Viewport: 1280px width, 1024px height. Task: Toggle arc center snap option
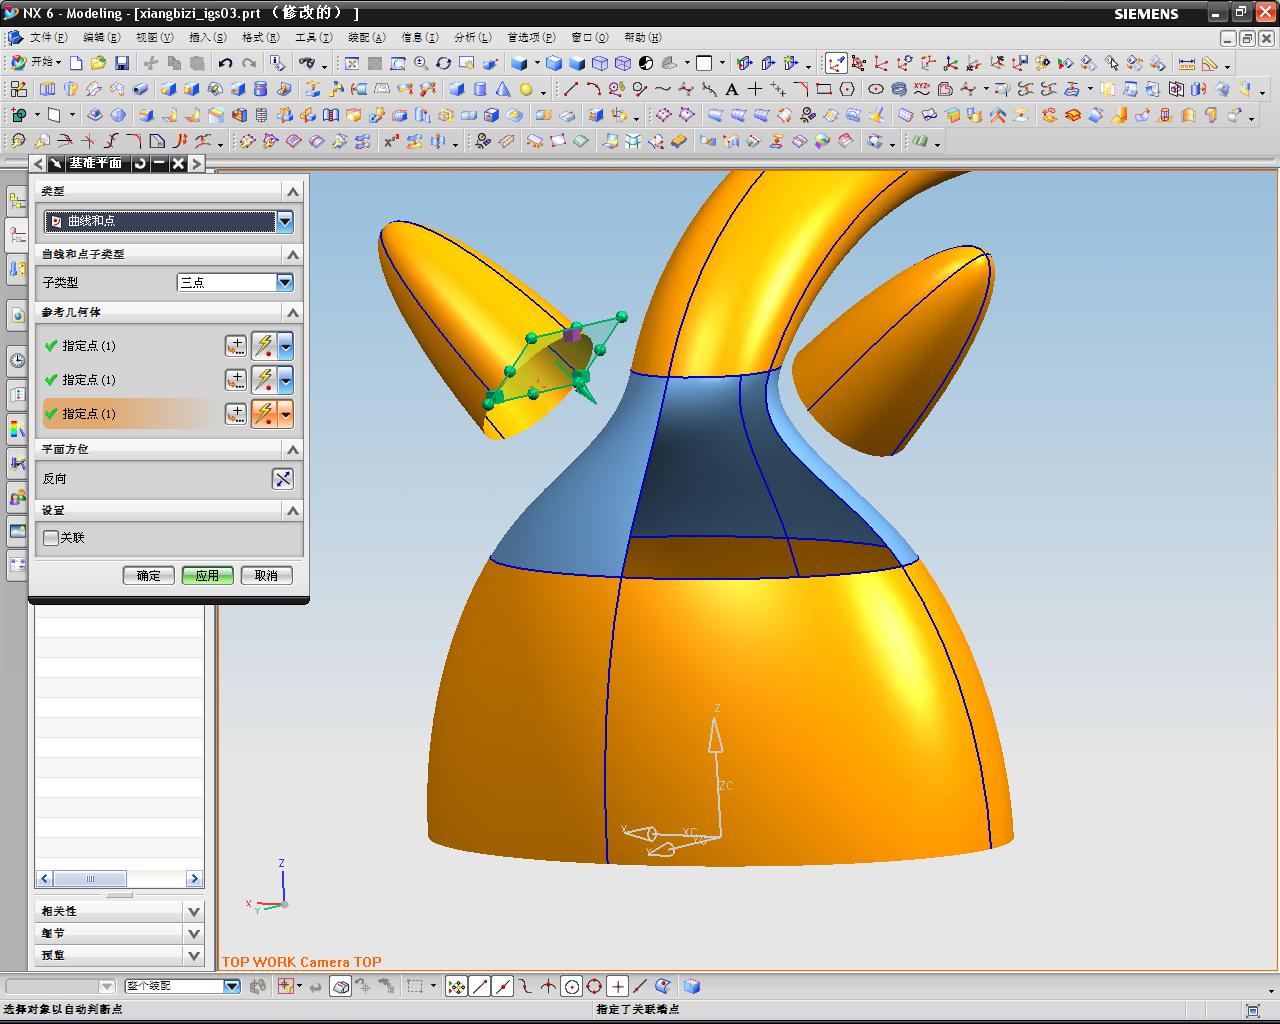click(x=571, y=987)
